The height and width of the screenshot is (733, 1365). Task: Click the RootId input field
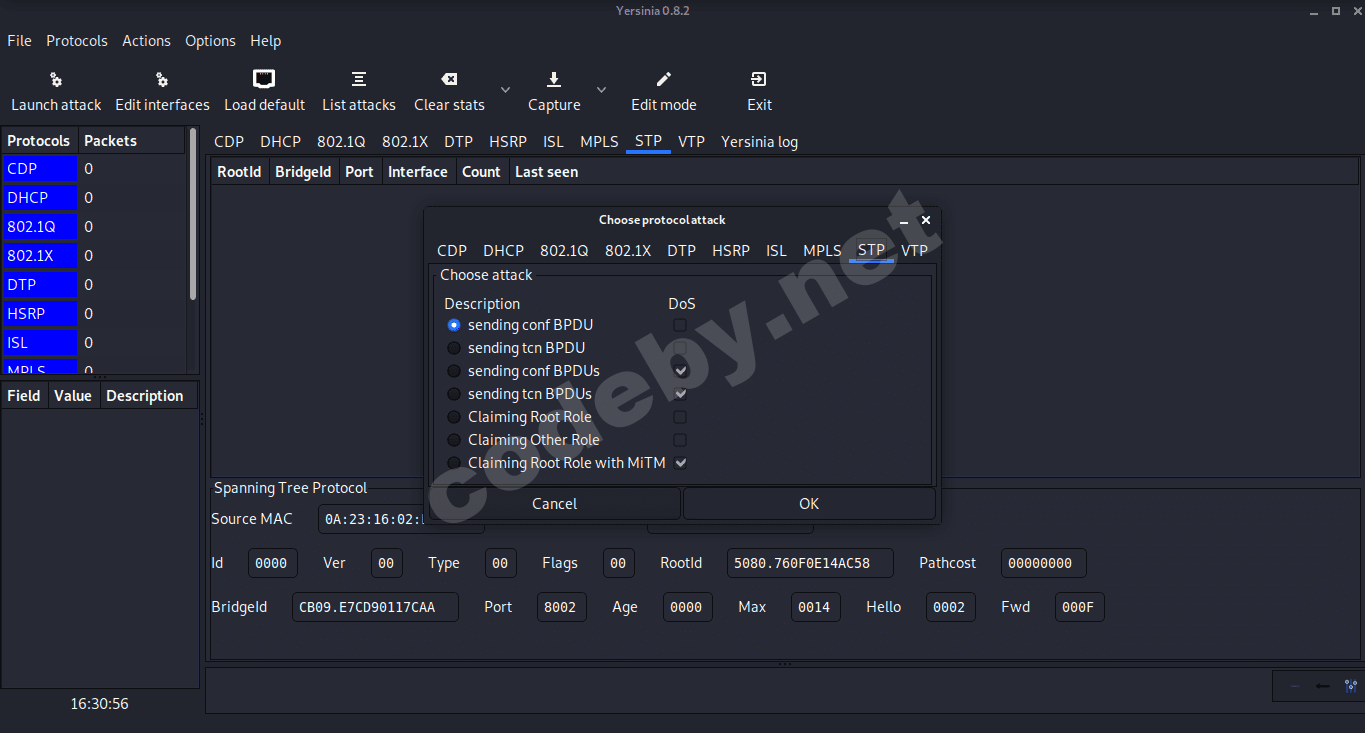click(809, 563)
